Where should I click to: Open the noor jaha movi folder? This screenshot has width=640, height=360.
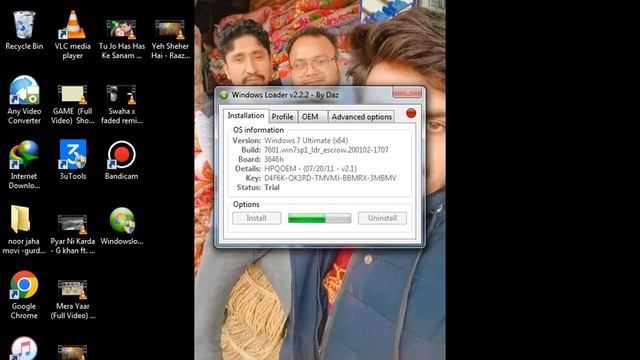click(x=24, y=230)
